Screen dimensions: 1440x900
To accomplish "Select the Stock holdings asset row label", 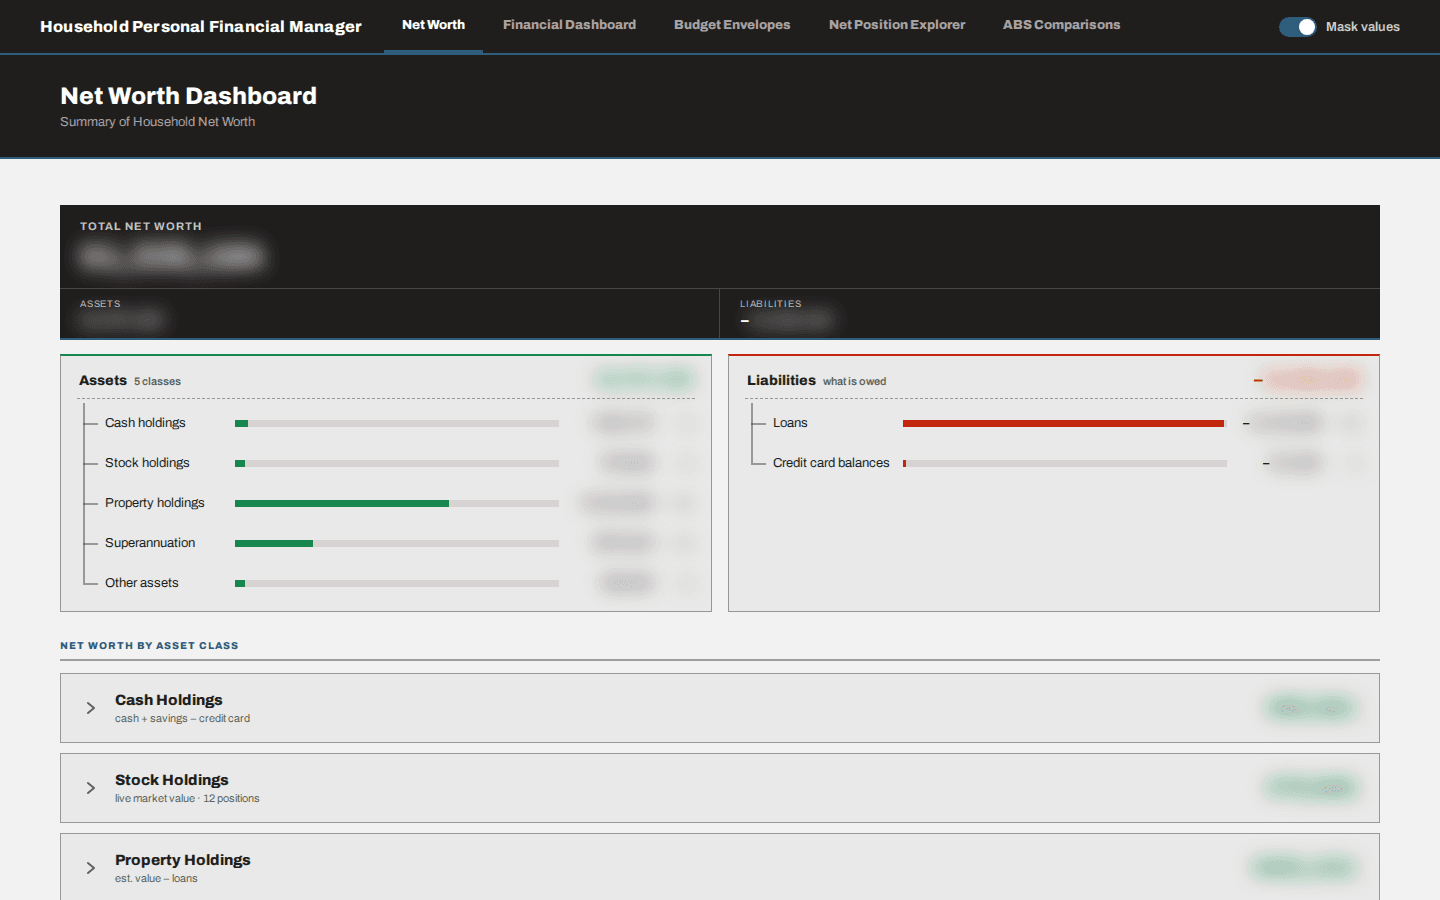I will pos(147,463).
